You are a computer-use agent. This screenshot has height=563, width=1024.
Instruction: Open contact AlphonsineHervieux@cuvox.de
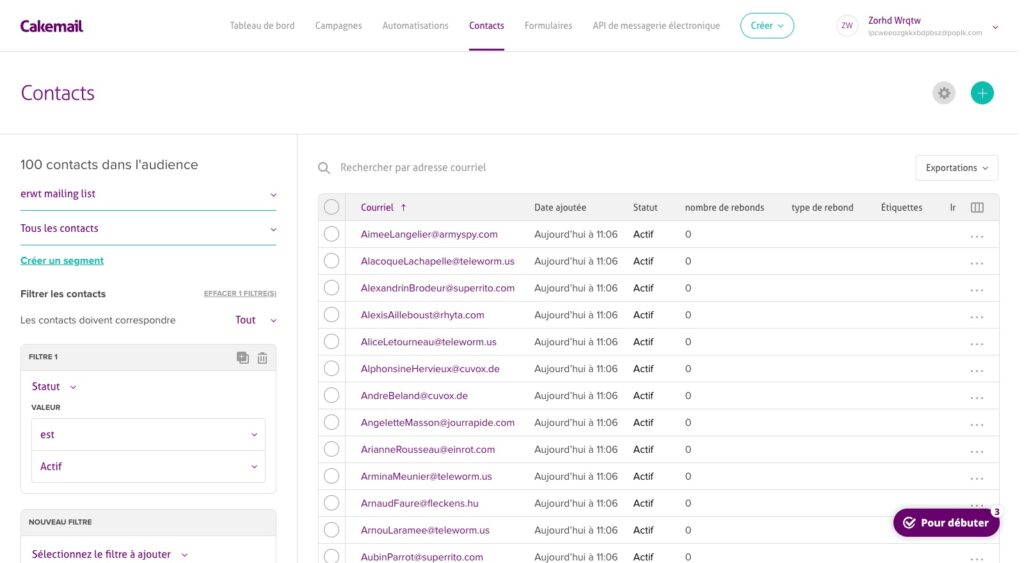pos(430,368)
